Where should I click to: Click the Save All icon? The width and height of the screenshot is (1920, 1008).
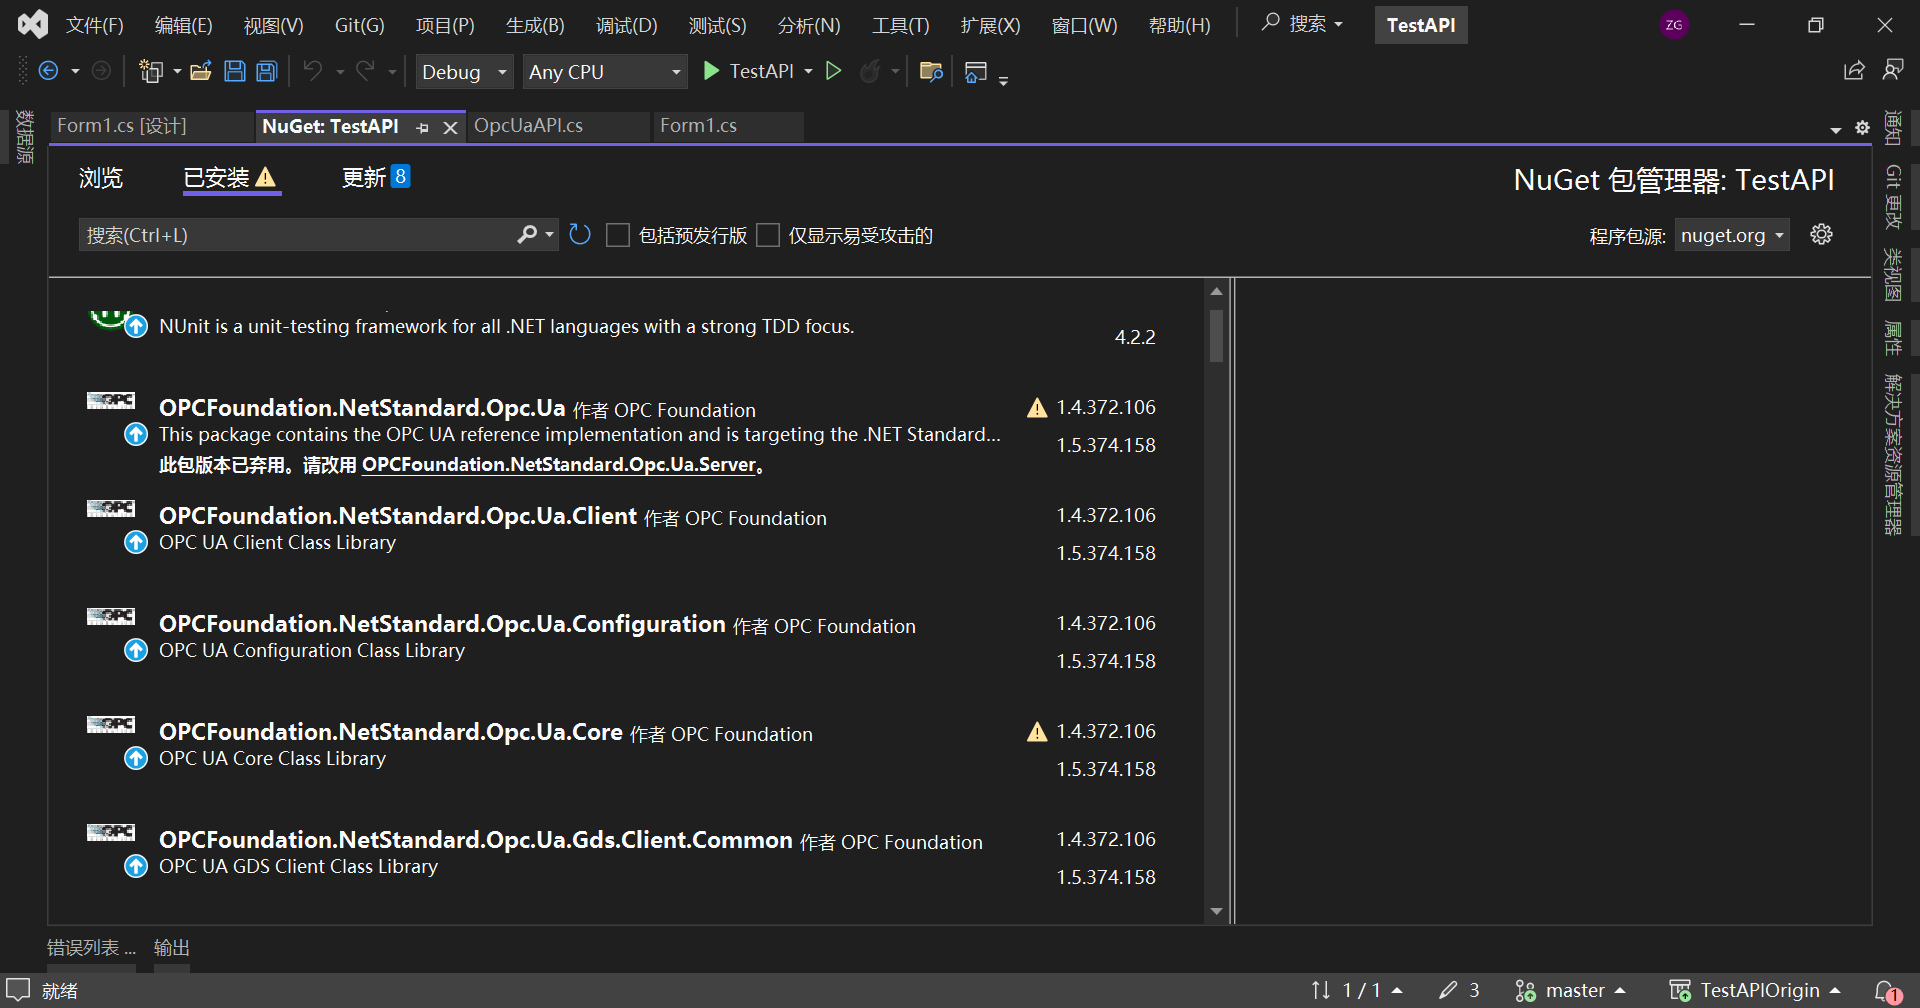[x=267, y=71]
